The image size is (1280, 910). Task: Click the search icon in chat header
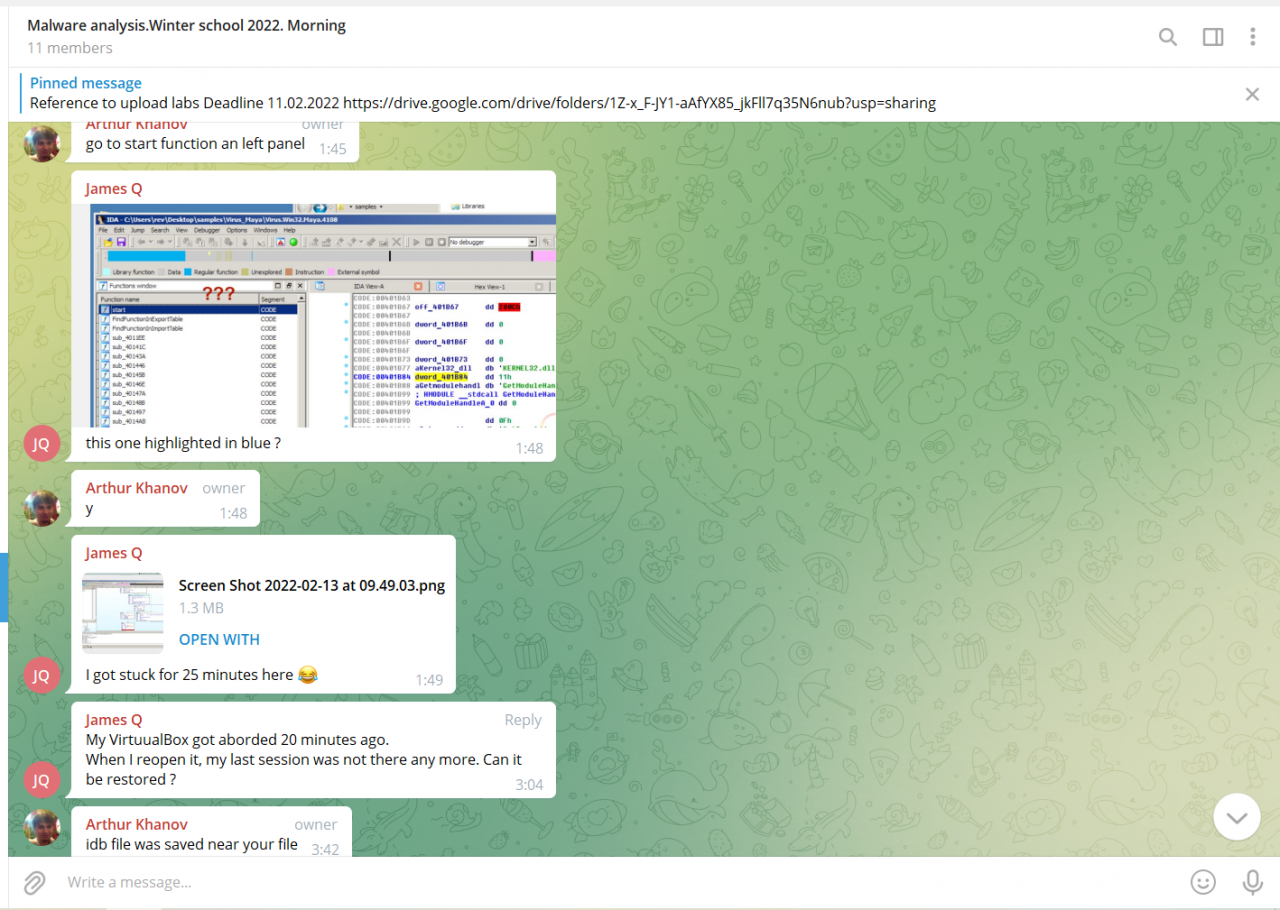[1168, 37]
